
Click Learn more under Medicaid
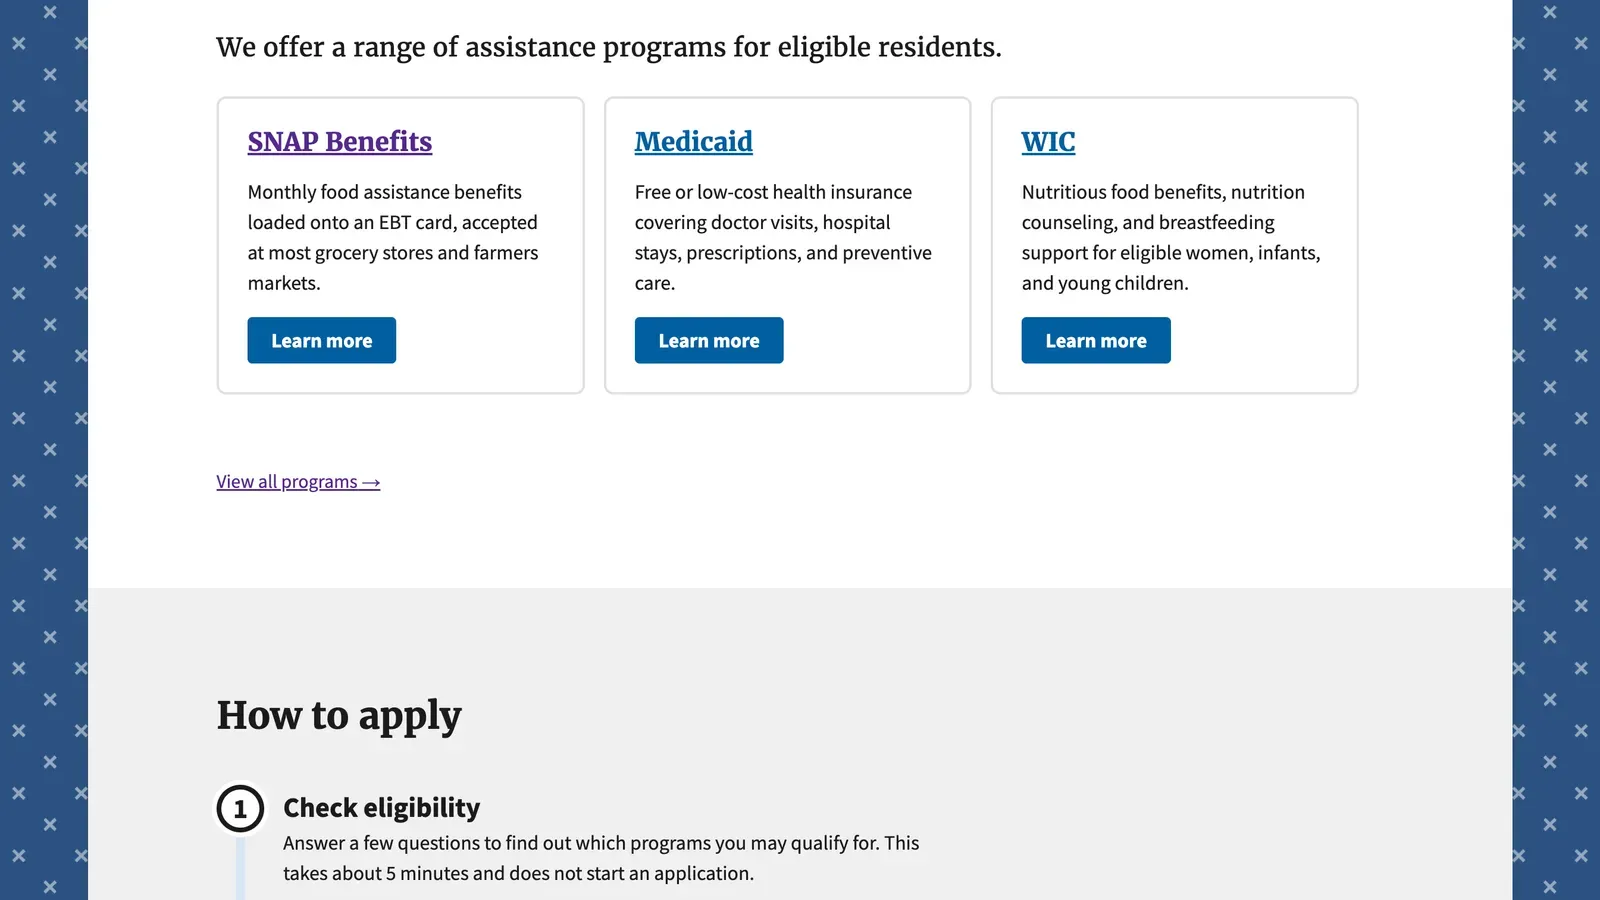708,340
